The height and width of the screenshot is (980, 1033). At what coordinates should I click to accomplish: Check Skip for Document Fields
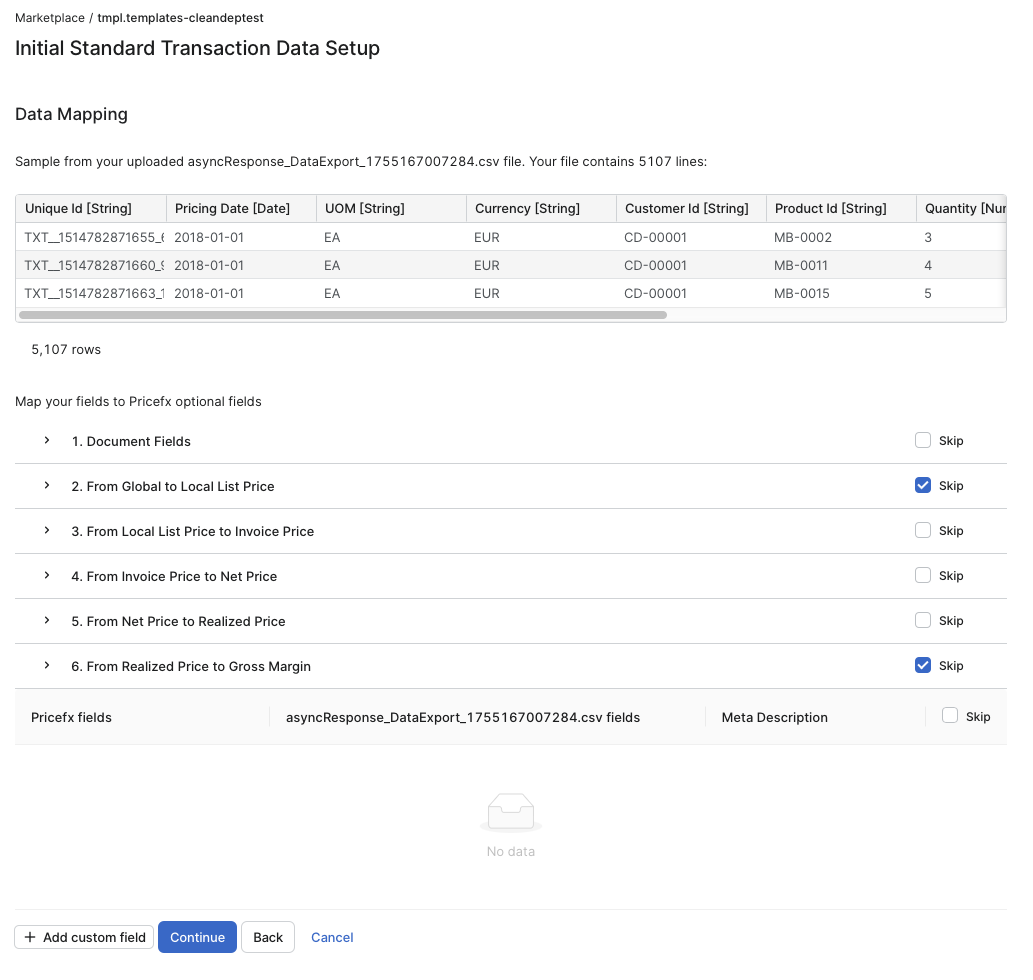[x=923, y=441]
